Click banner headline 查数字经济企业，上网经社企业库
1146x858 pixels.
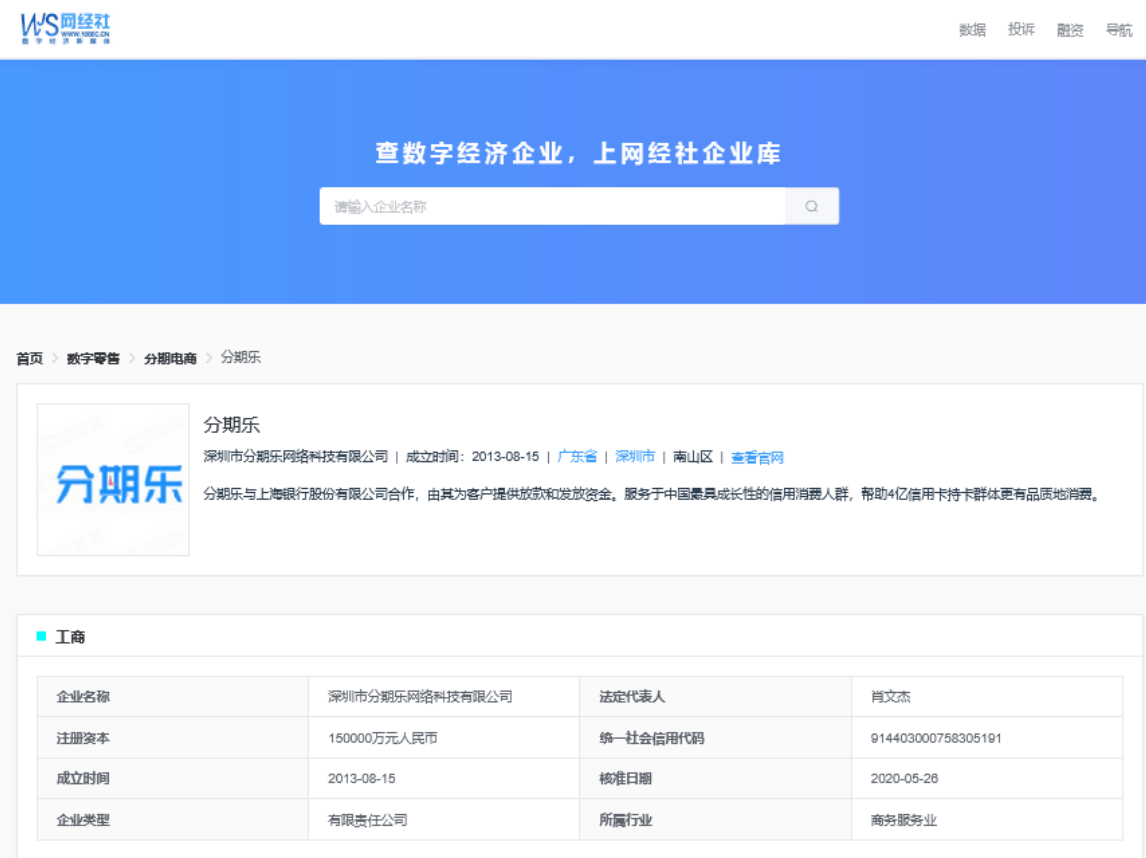[x=579, y=153]
